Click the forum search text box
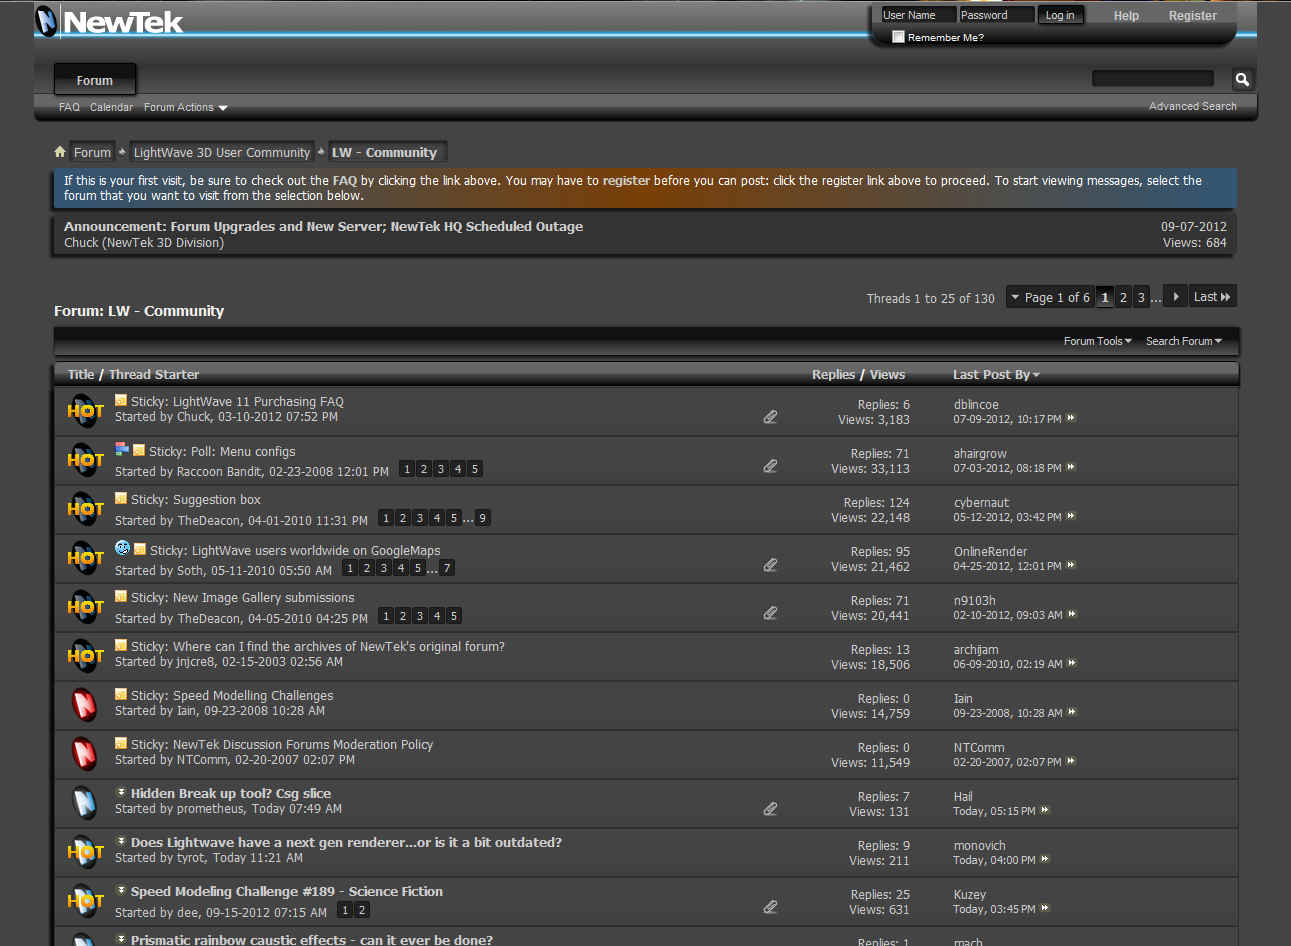This screenshot has width=1291, height=946. tap(1153, 78)
